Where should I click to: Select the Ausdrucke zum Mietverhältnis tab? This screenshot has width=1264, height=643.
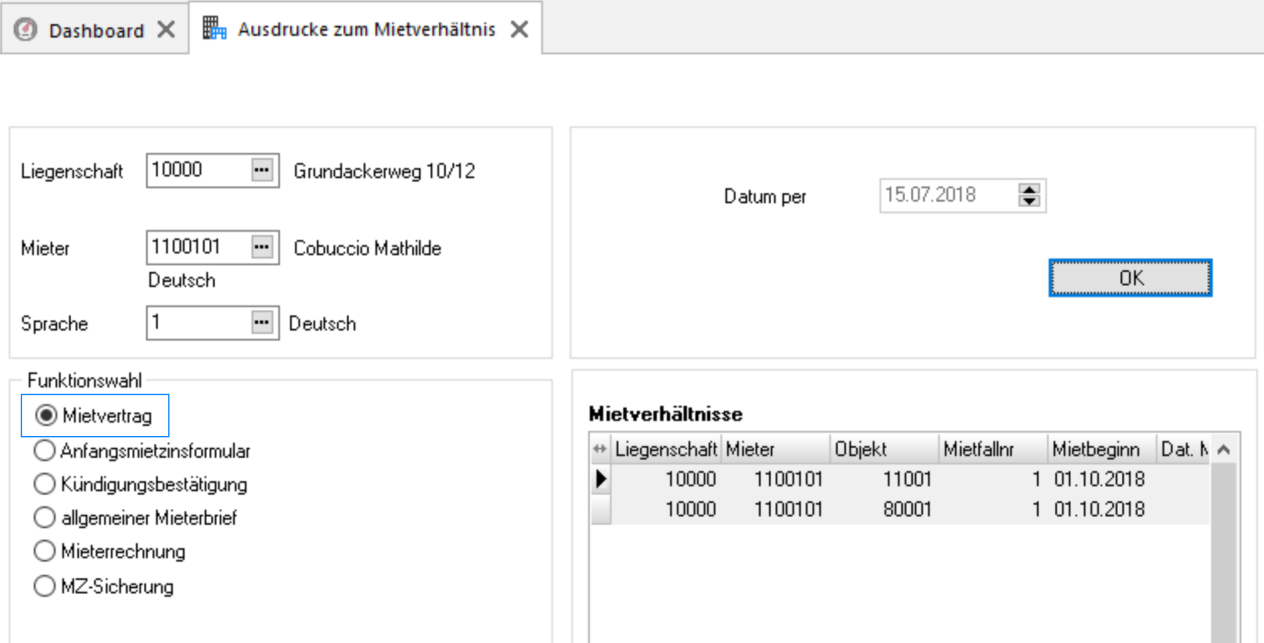coord(365,29)
